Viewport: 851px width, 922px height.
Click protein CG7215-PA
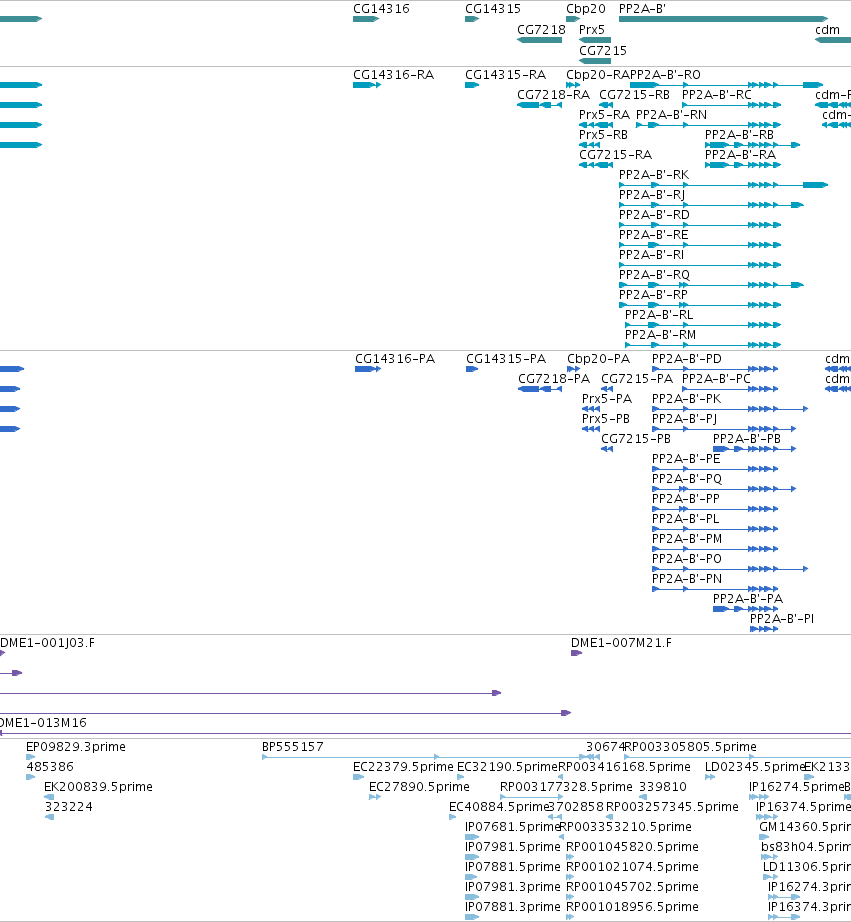coord(637,379)
